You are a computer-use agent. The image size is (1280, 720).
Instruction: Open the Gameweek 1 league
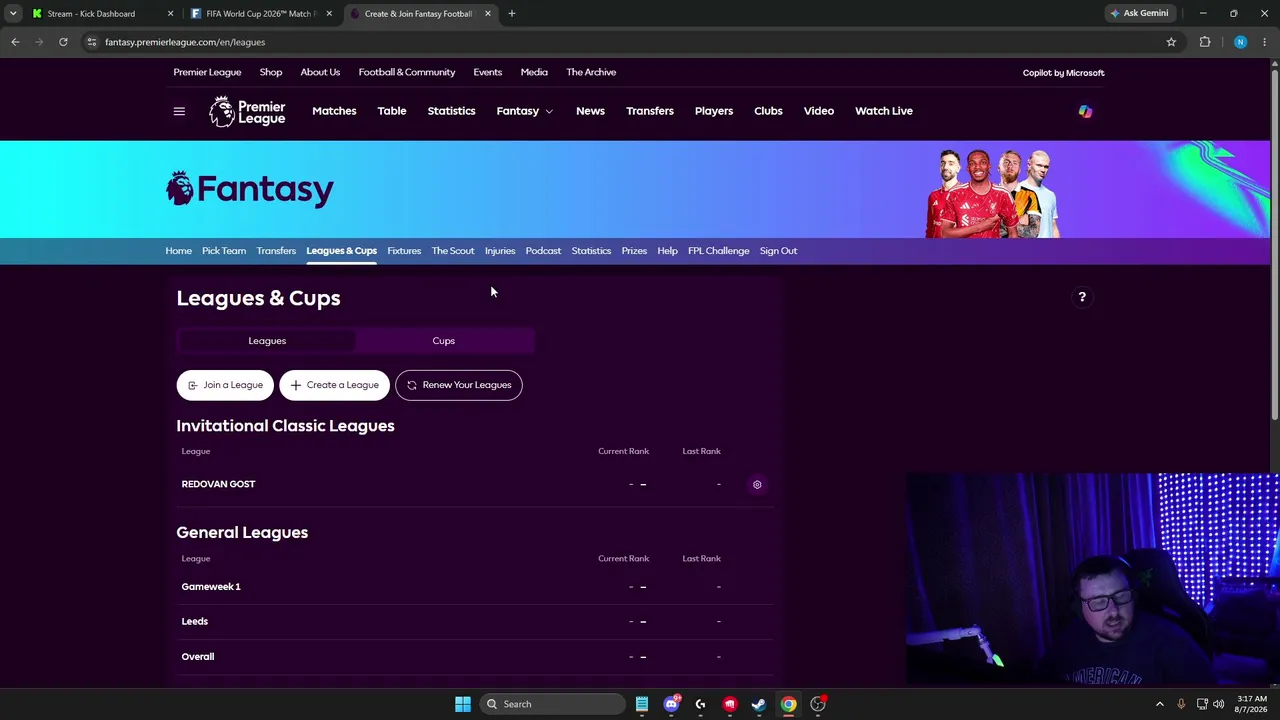pos(211,587)
